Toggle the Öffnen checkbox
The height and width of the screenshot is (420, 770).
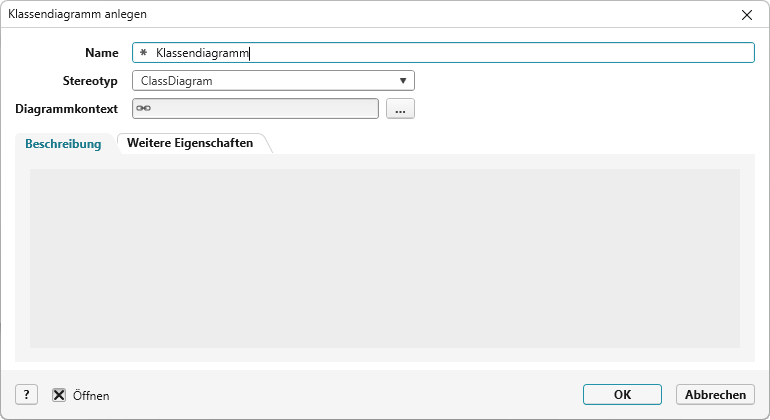(x=59, y=395)
